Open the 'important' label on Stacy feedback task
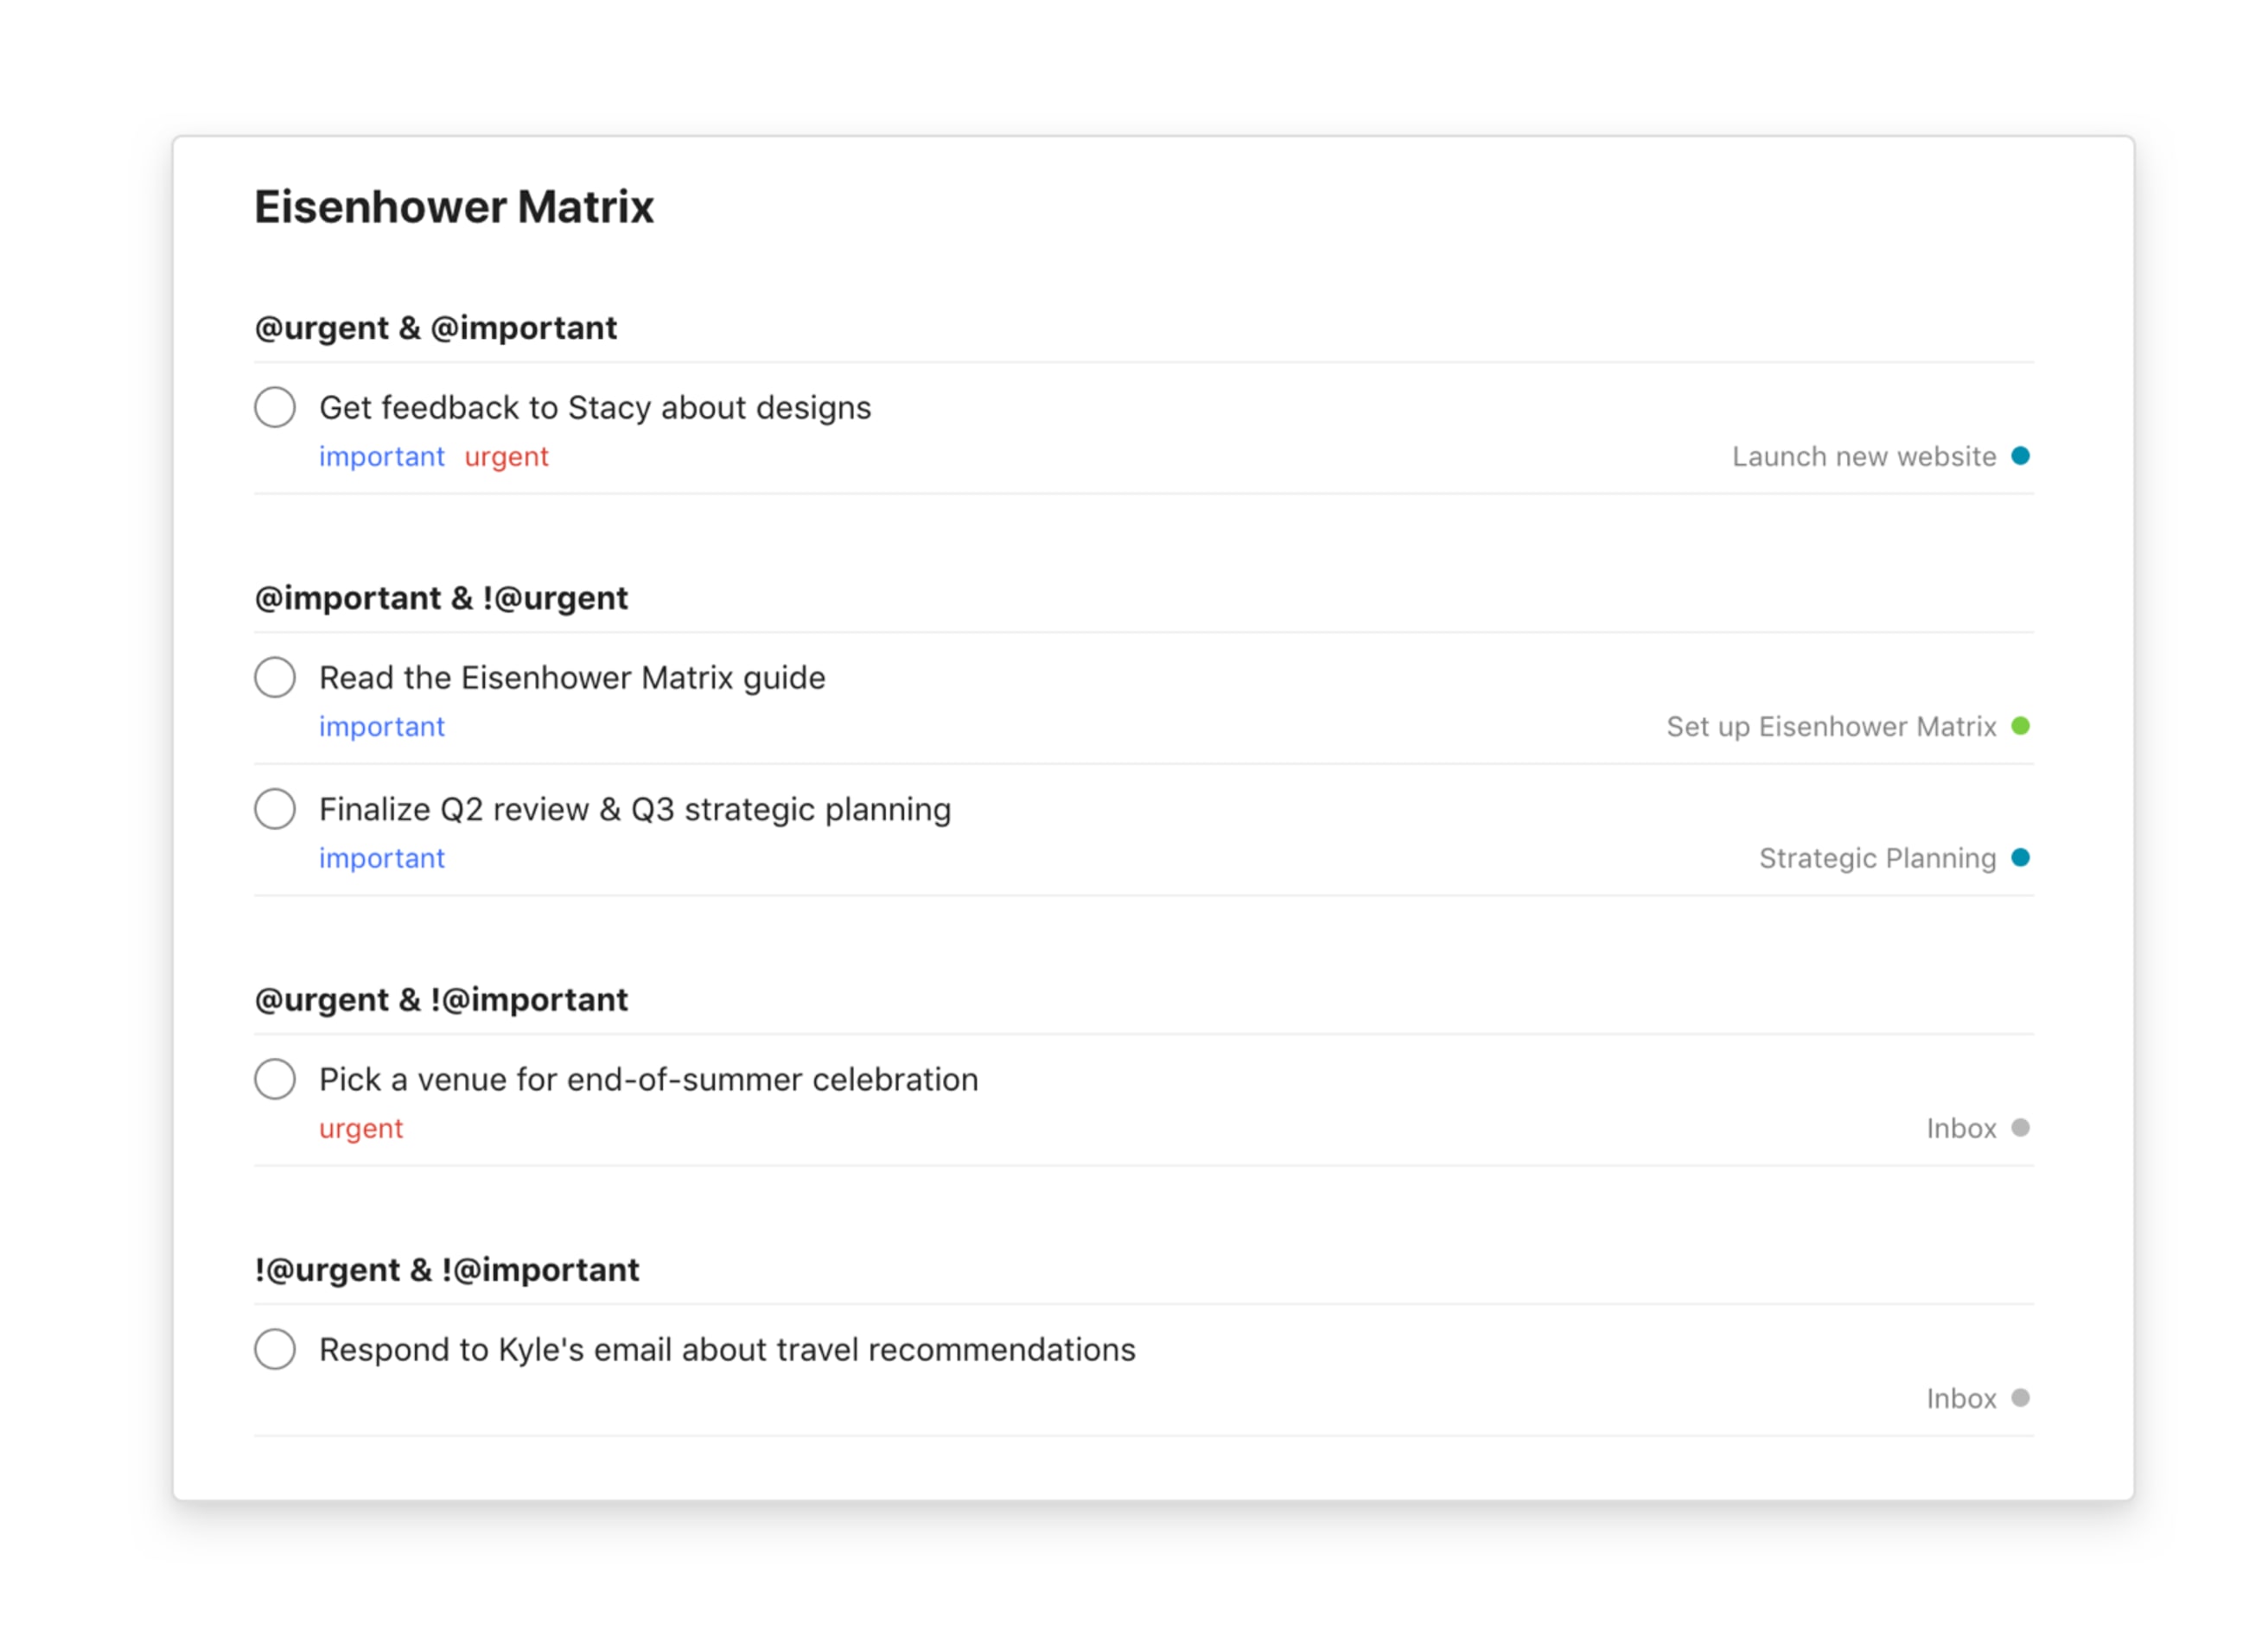Image resolution: width=2268 pixels, height=1637 pixels. (381, 457)
